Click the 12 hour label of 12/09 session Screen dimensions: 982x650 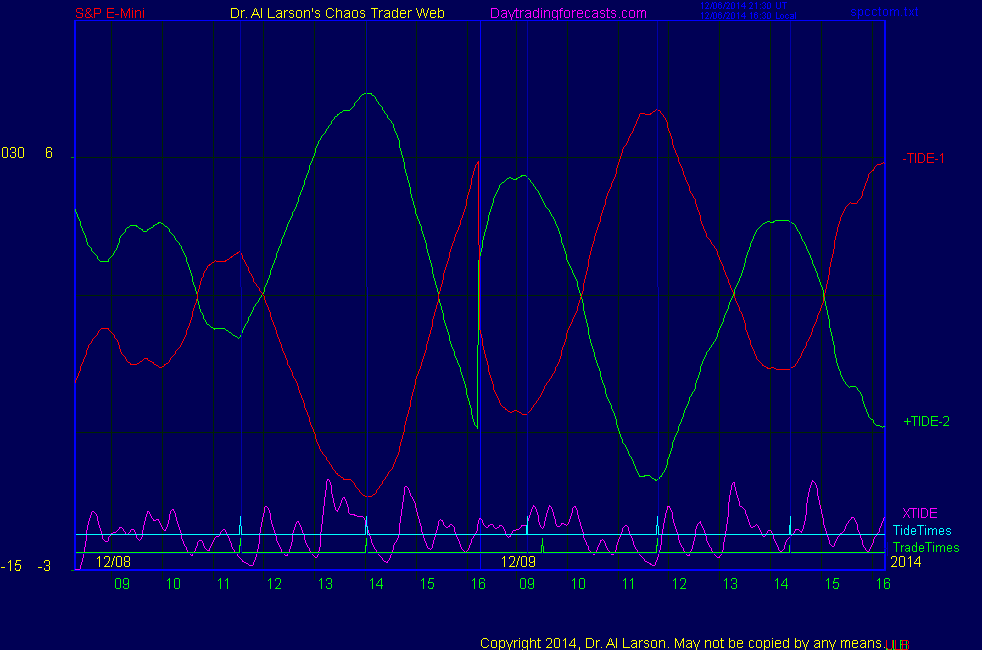pyautogui.click(x=680, y=584)
